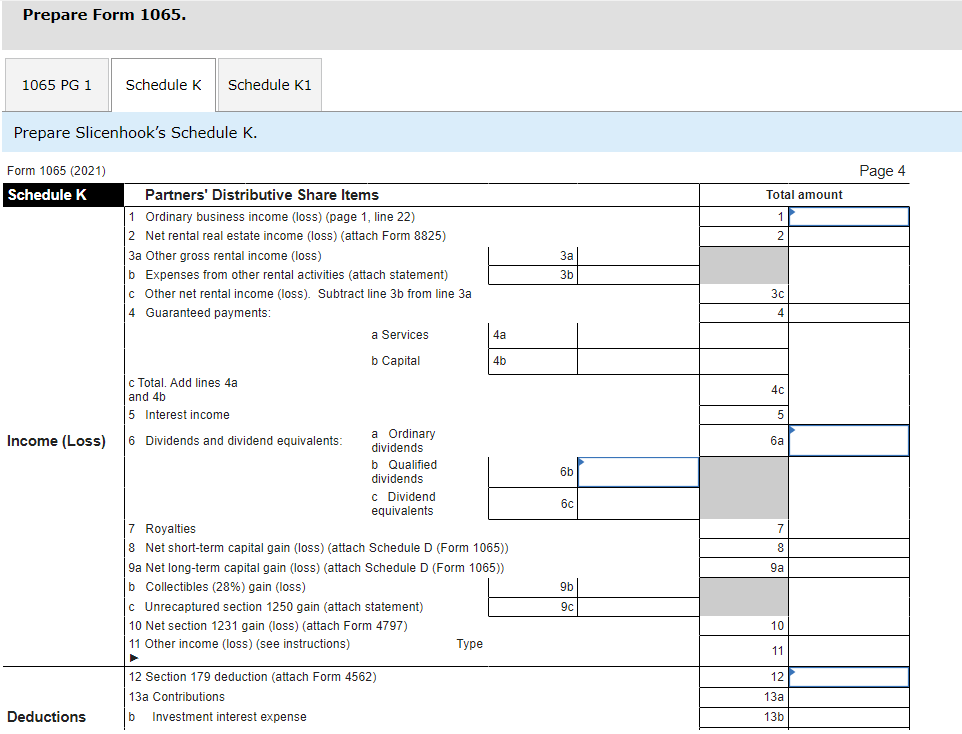The image size is (962, 734).
Task: Click line 3a other gross rental income field
Action: 638,256
